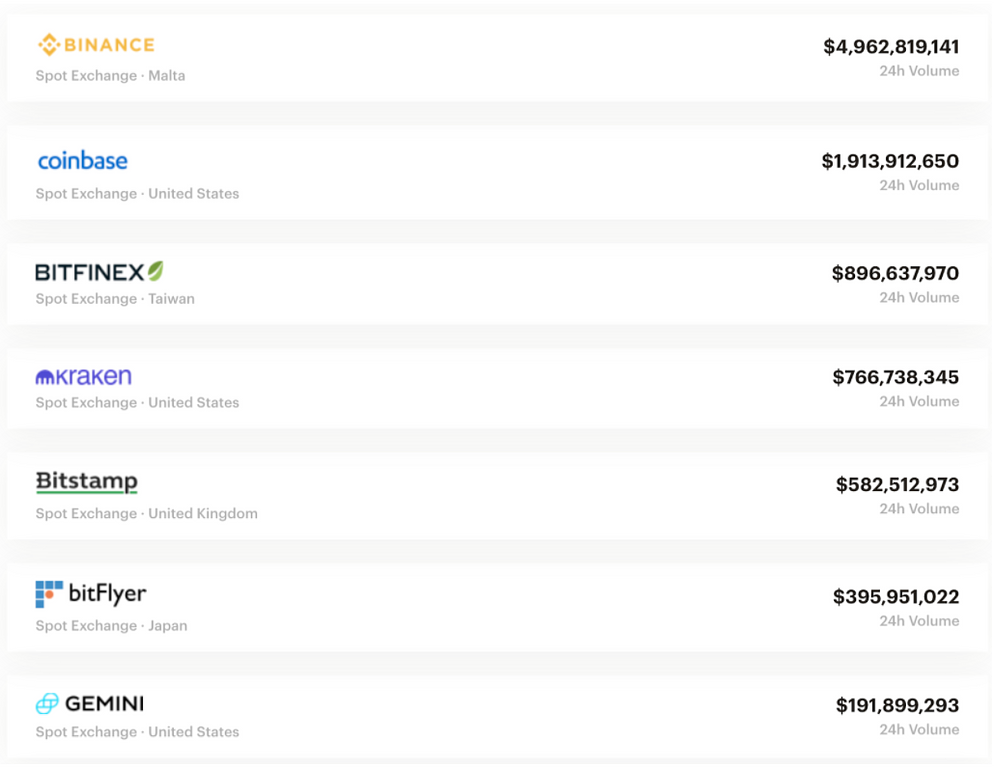The height and width of the screenshot is (768, 996).
Task: Click Gemini's $191,899,293 volume value
Action: pos(897,706)
